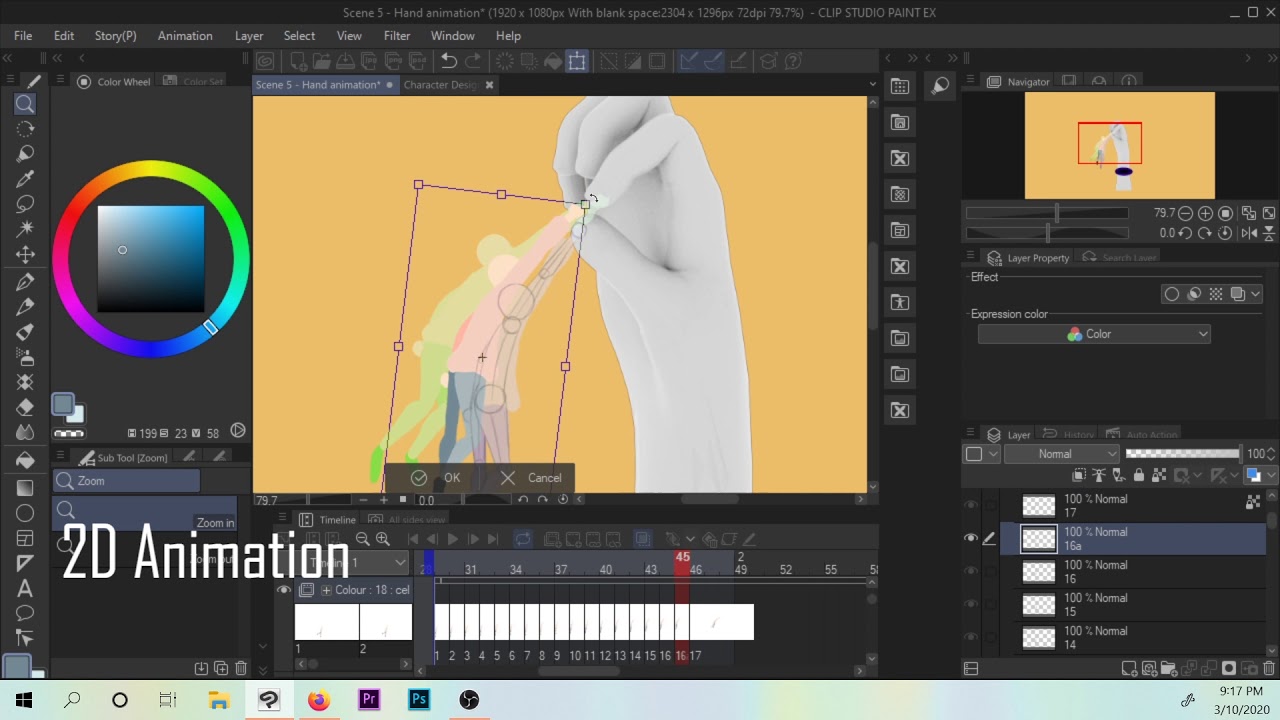The height and width of the screenshot is (720, 1280).
Task: Open Photoshop from taskbar
Action: 419,700
